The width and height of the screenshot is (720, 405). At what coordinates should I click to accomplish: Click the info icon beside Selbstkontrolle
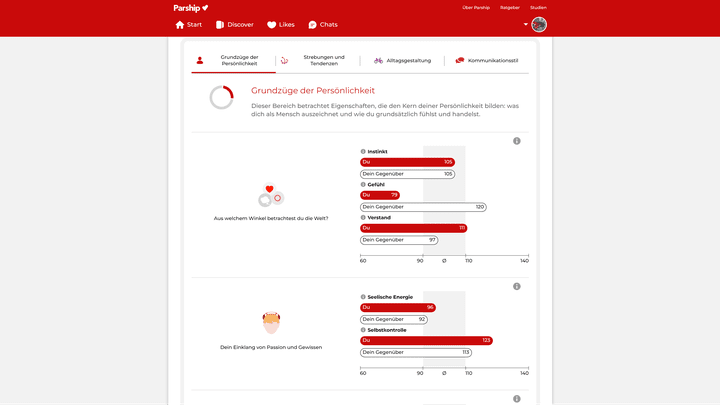(x=363, y=329)
